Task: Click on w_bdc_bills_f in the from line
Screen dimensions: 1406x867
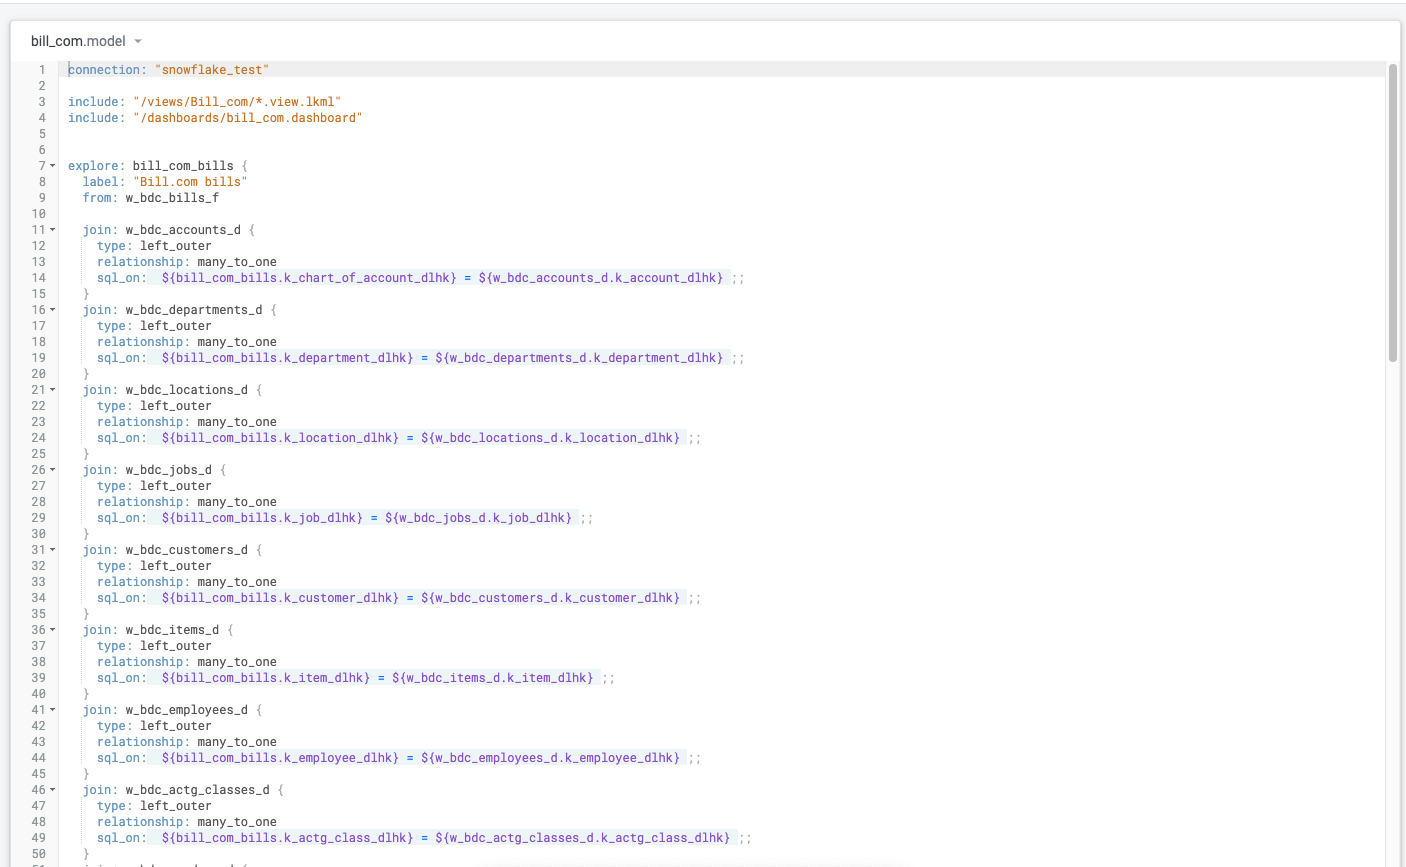Action: [x=172, y=198]
